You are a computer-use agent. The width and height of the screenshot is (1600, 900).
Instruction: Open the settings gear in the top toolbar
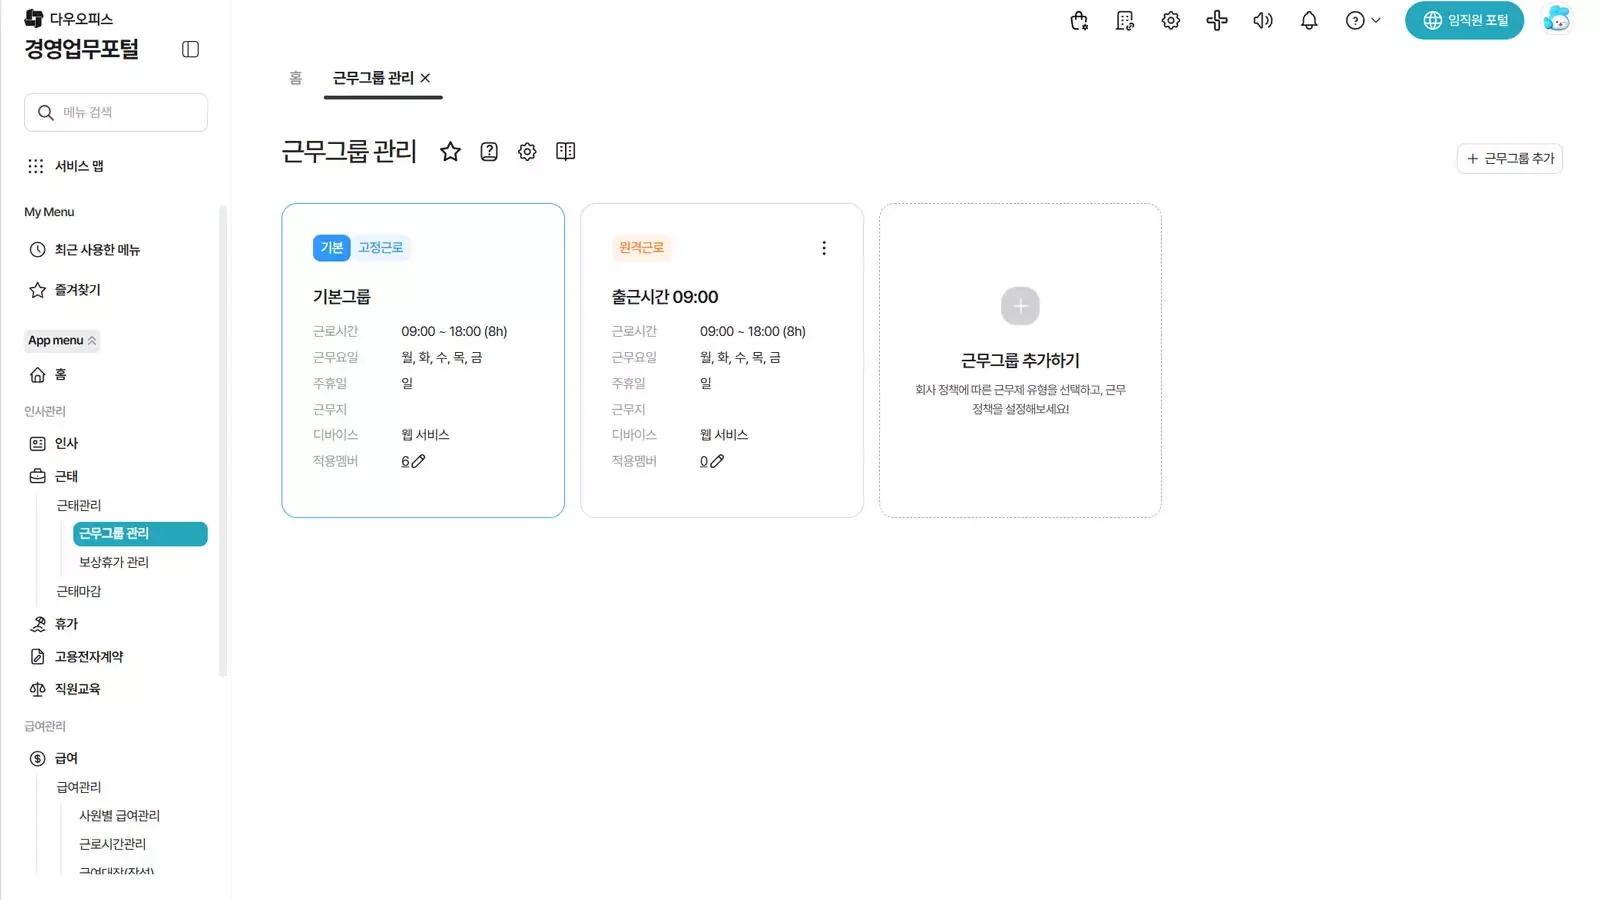click(x=1170, y=20)
